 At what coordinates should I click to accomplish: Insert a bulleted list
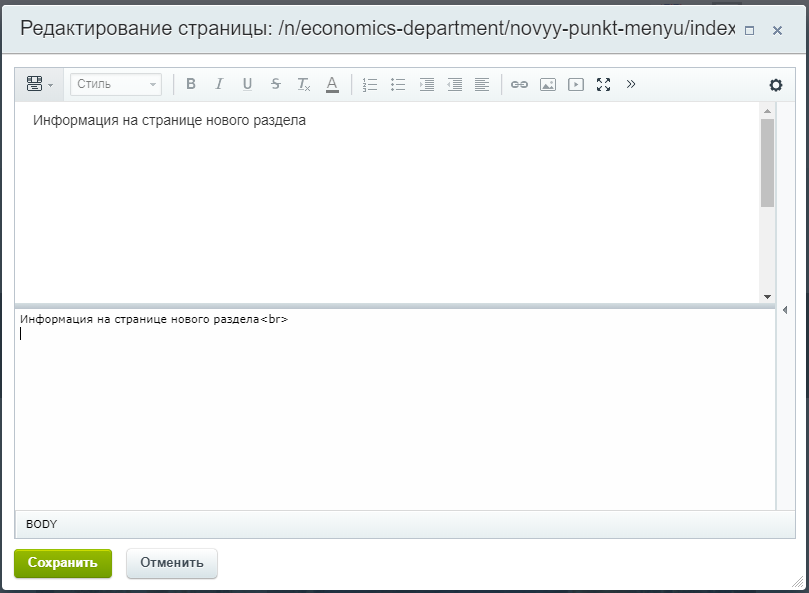pos(398,84)
